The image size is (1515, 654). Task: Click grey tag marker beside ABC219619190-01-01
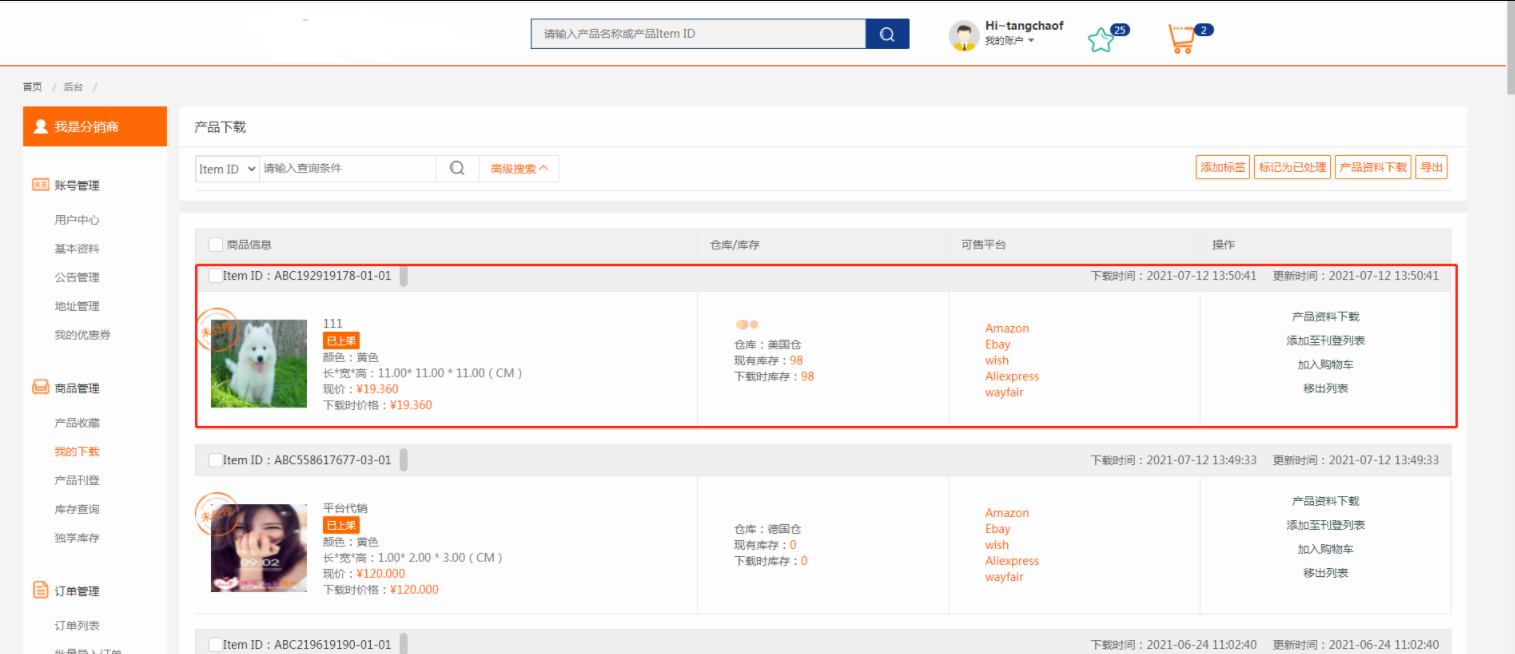pos(404,644)
